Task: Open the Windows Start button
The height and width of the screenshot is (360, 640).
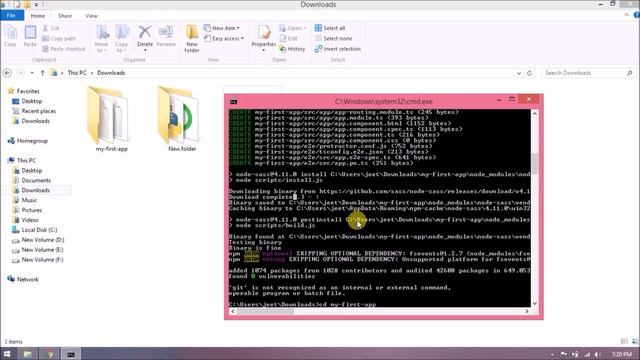Action: click(7, 353)
